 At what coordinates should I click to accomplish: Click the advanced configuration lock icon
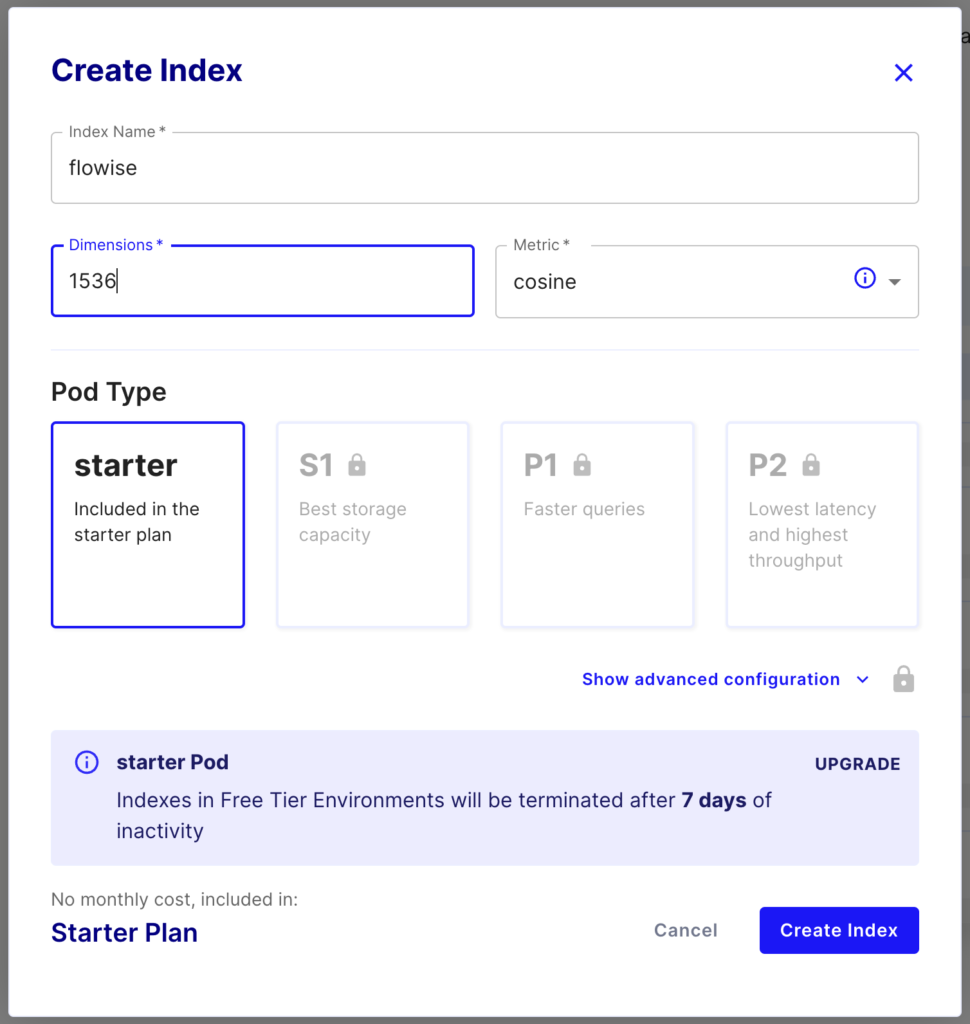pyautogui.click(x=903, y=680)
